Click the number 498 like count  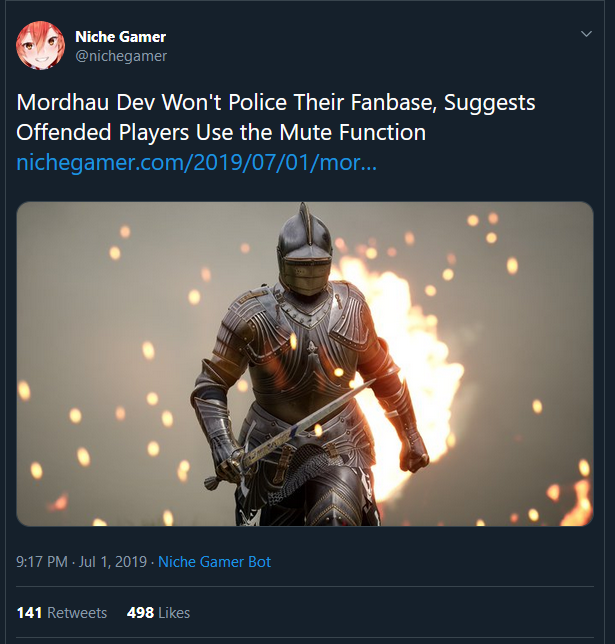pyautogui.click(x=140, y=612)
